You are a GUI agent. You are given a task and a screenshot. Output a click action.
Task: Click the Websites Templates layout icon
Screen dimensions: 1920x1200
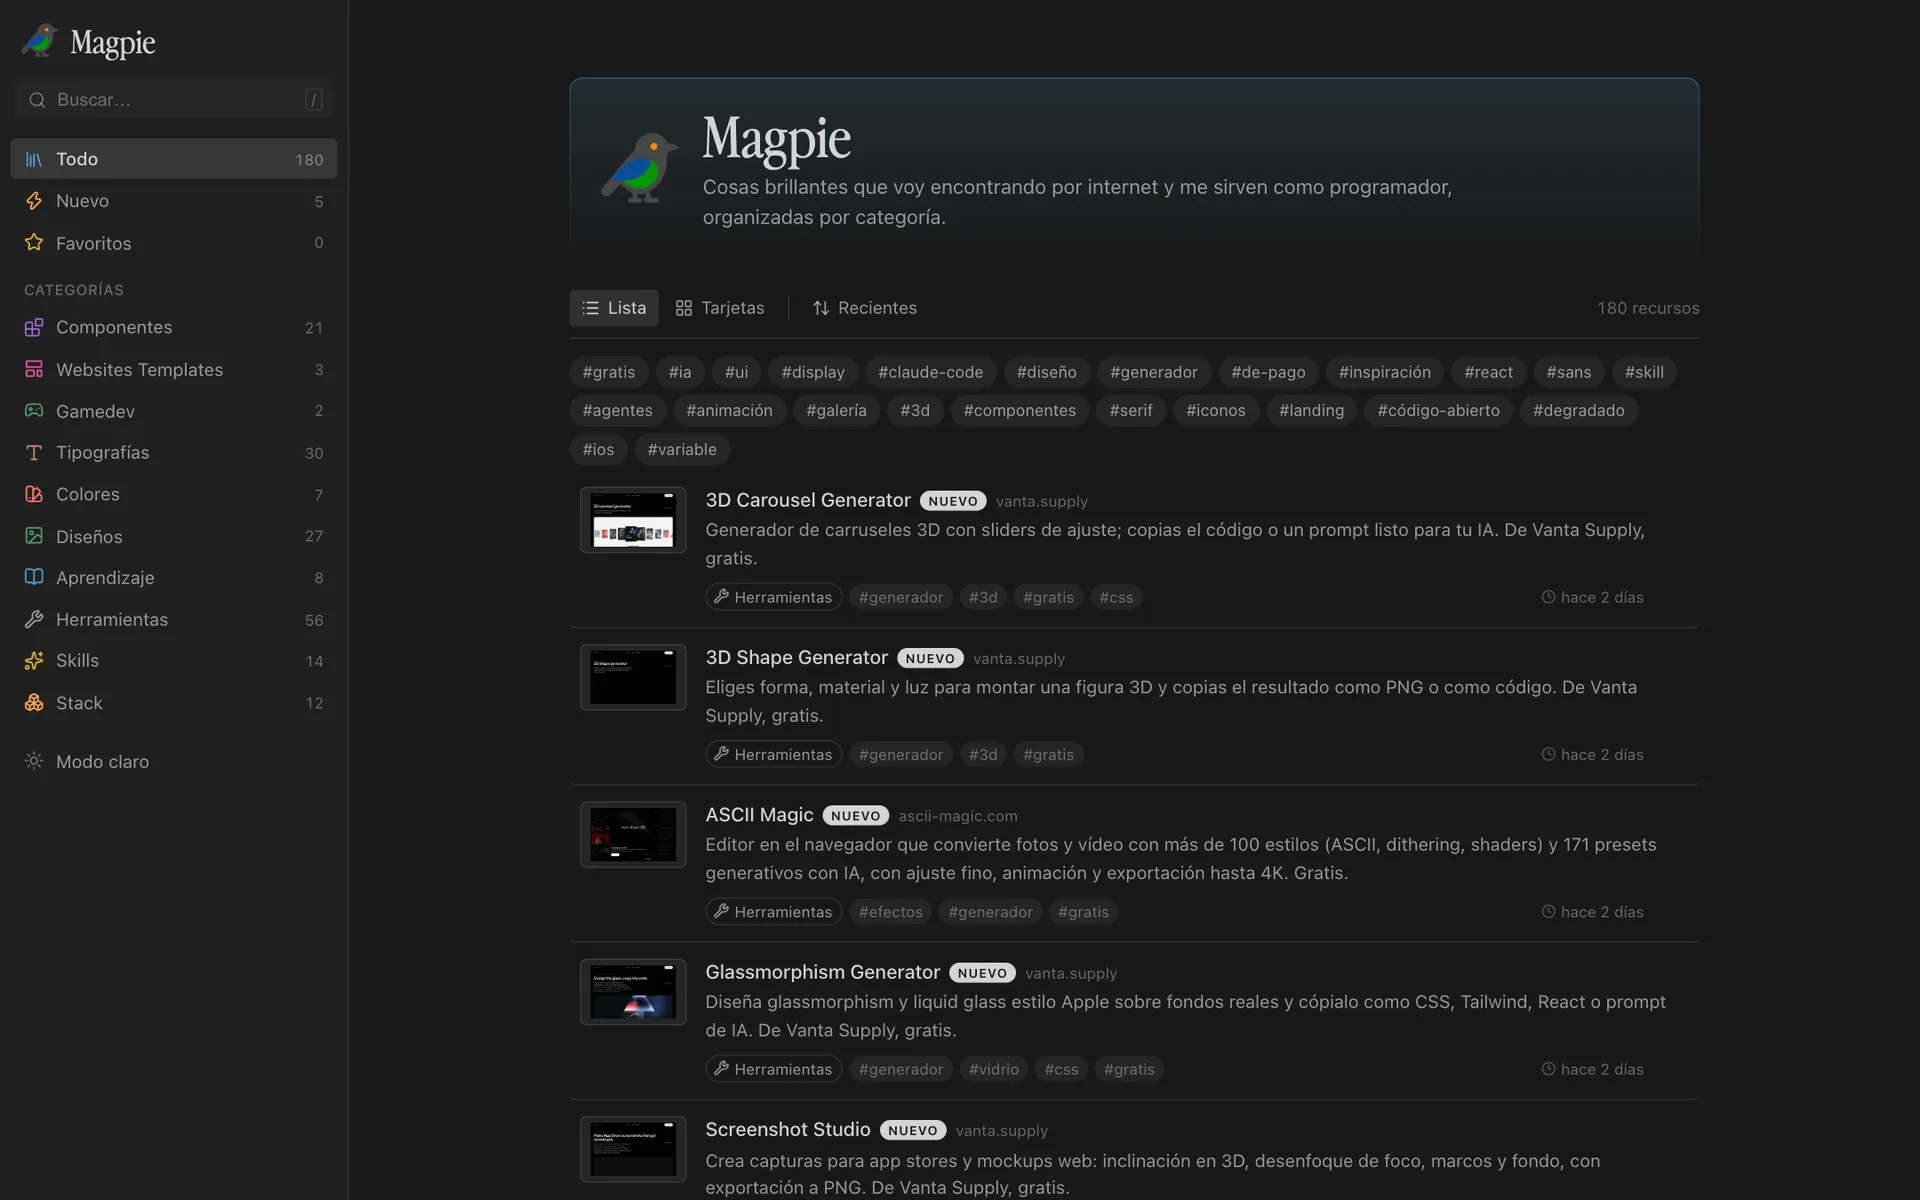click(x=34, y=369)
